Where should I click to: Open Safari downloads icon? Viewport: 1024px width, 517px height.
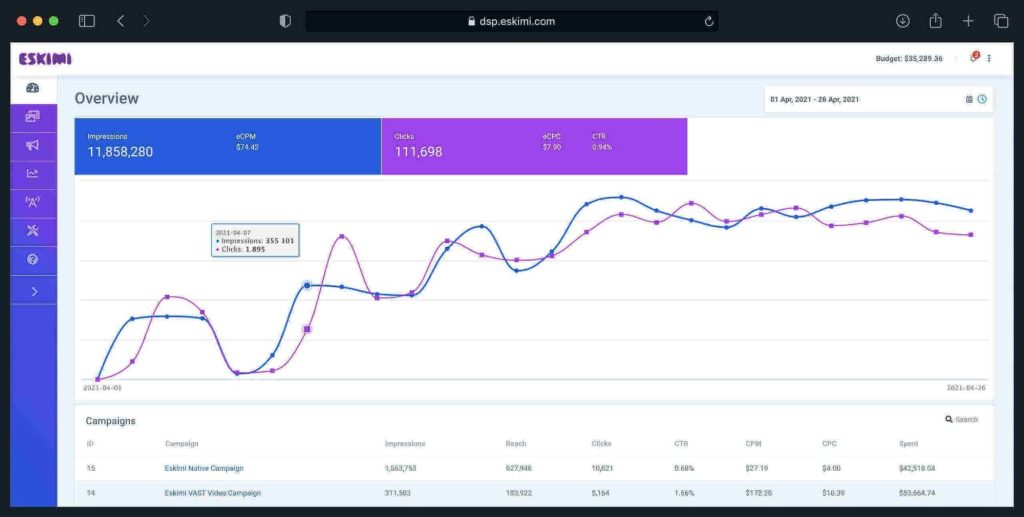point(903,21)
